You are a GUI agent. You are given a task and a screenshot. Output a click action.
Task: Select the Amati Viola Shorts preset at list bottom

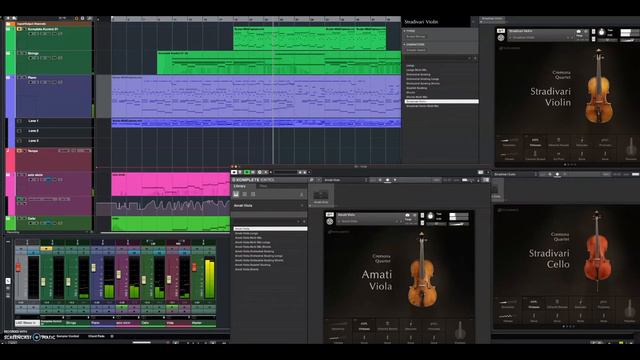point(247,269)
